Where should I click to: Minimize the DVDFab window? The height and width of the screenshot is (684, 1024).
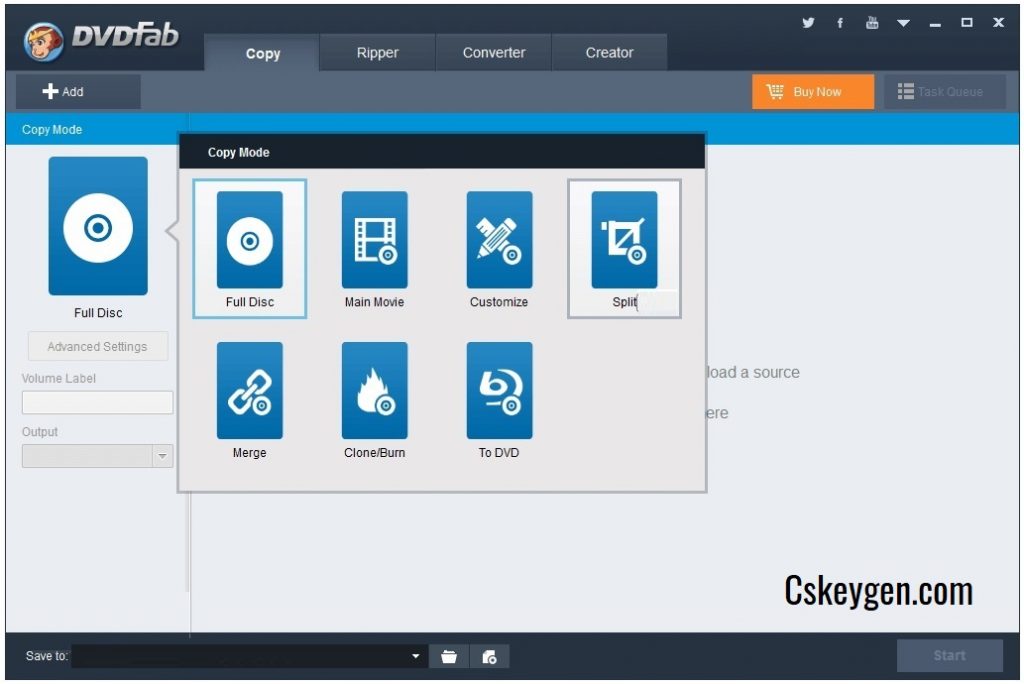click(935, 24)
